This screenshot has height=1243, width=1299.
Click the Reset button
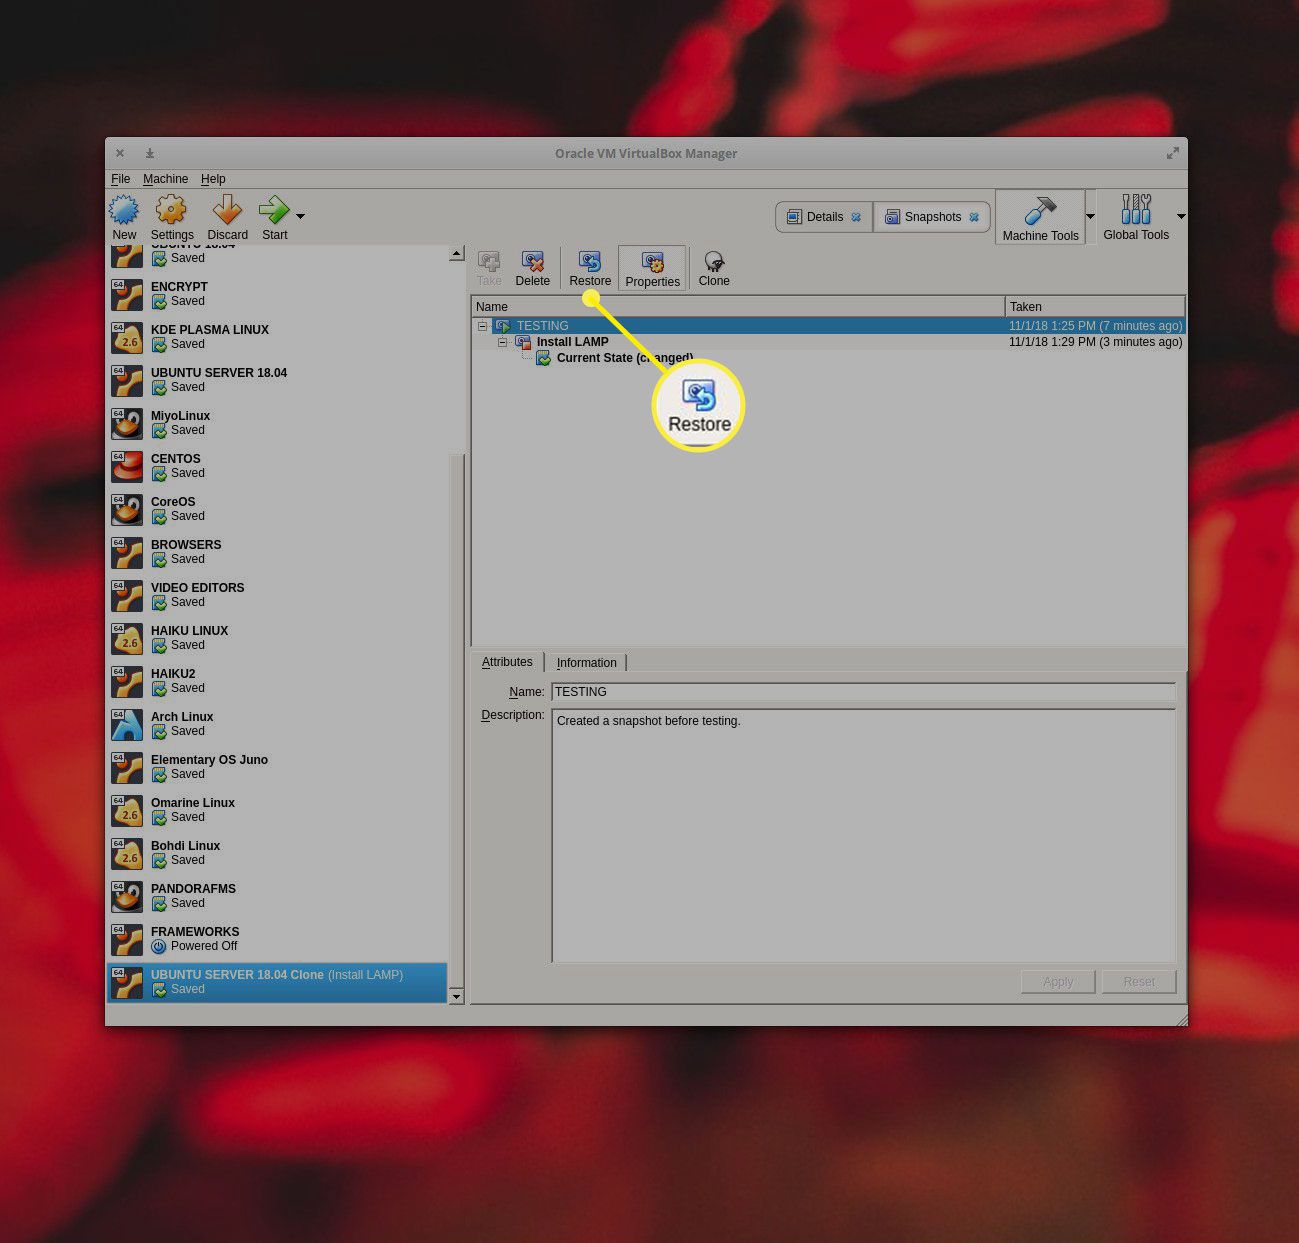[x=1139, y=982]
